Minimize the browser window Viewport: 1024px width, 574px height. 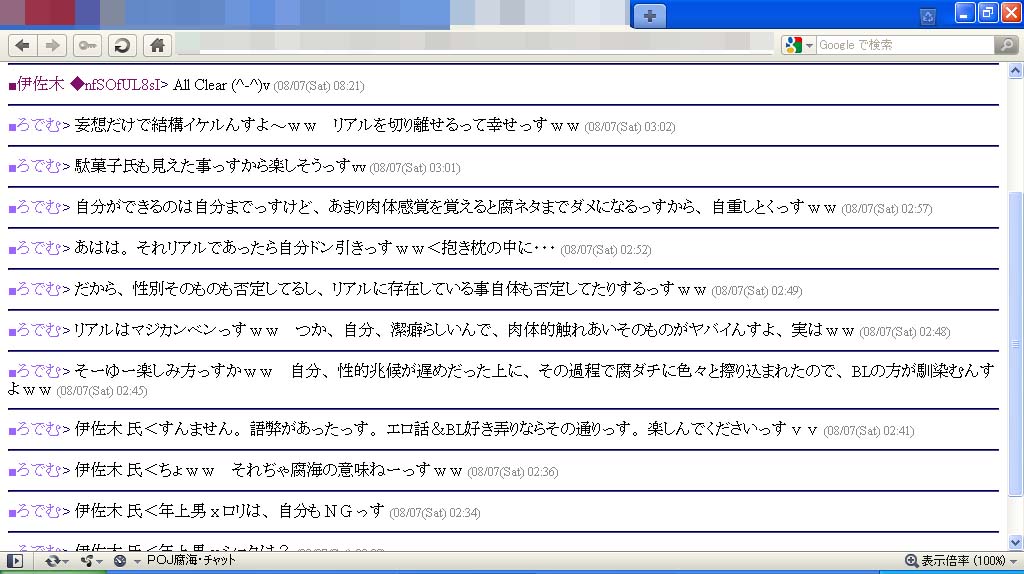tap(965, 12)
